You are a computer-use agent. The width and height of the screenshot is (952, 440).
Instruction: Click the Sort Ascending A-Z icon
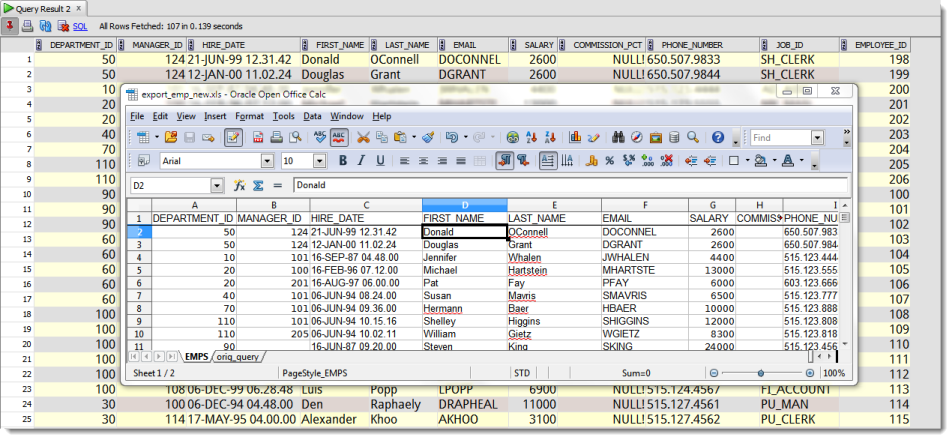pos(532,138)
